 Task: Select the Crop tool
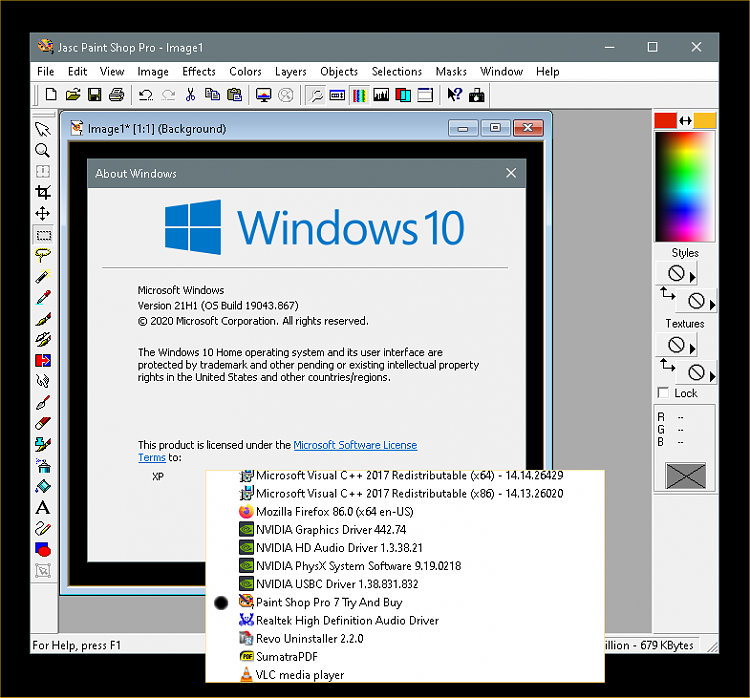coord(43,192)
